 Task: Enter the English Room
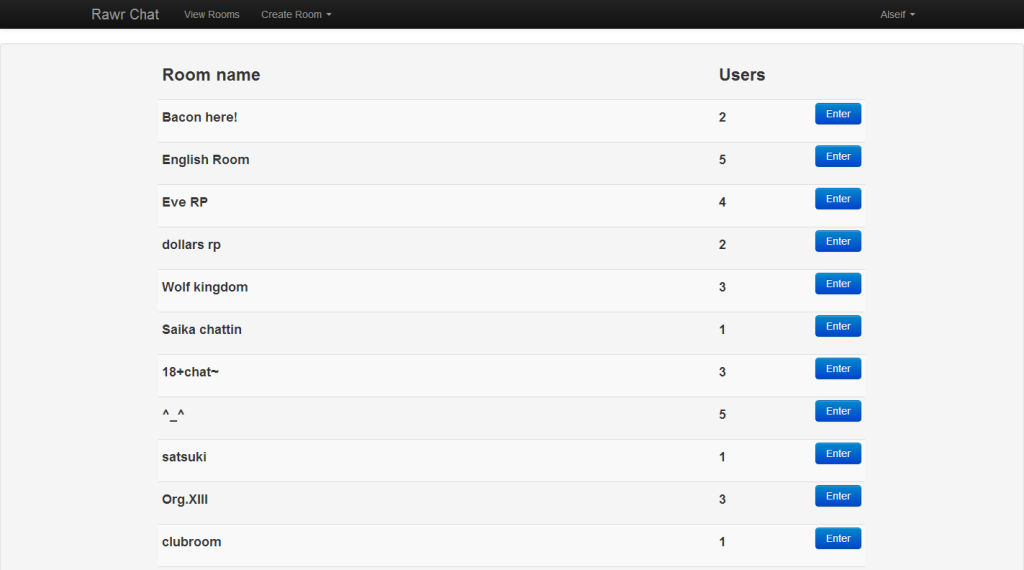[x=838, y=156]
